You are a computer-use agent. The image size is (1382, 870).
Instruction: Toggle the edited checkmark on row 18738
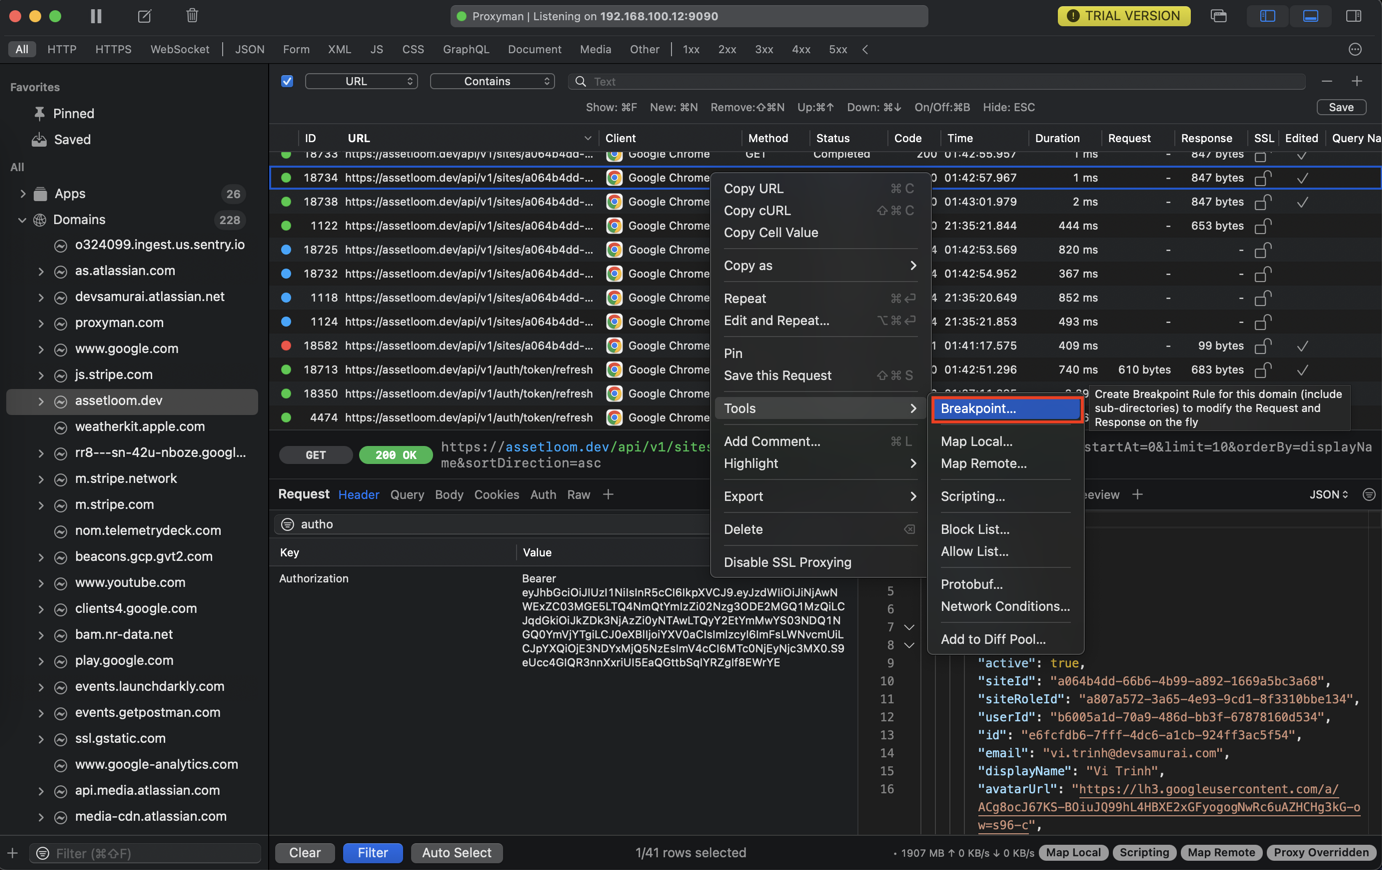click(x=1301, y=202)
